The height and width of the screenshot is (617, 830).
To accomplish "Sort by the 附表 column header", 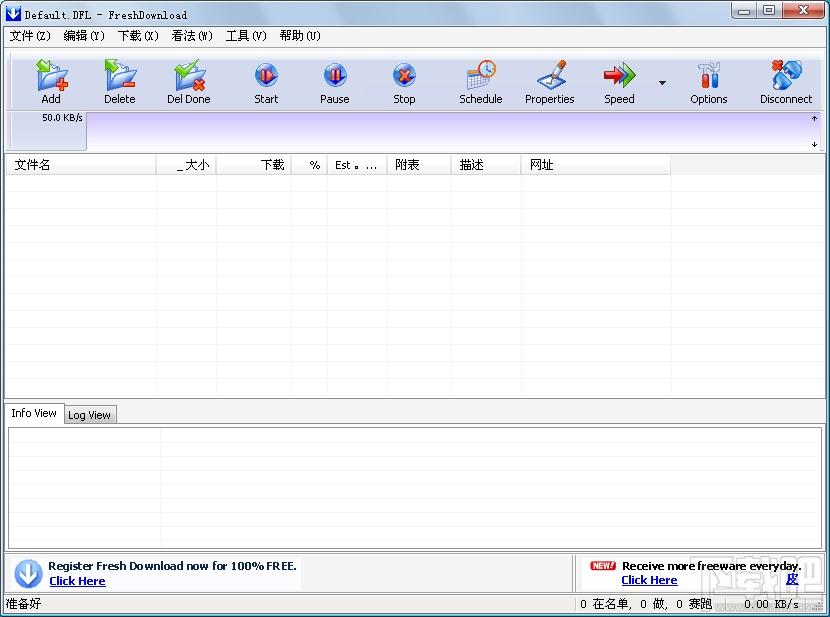I will click(x=419, y=165).
